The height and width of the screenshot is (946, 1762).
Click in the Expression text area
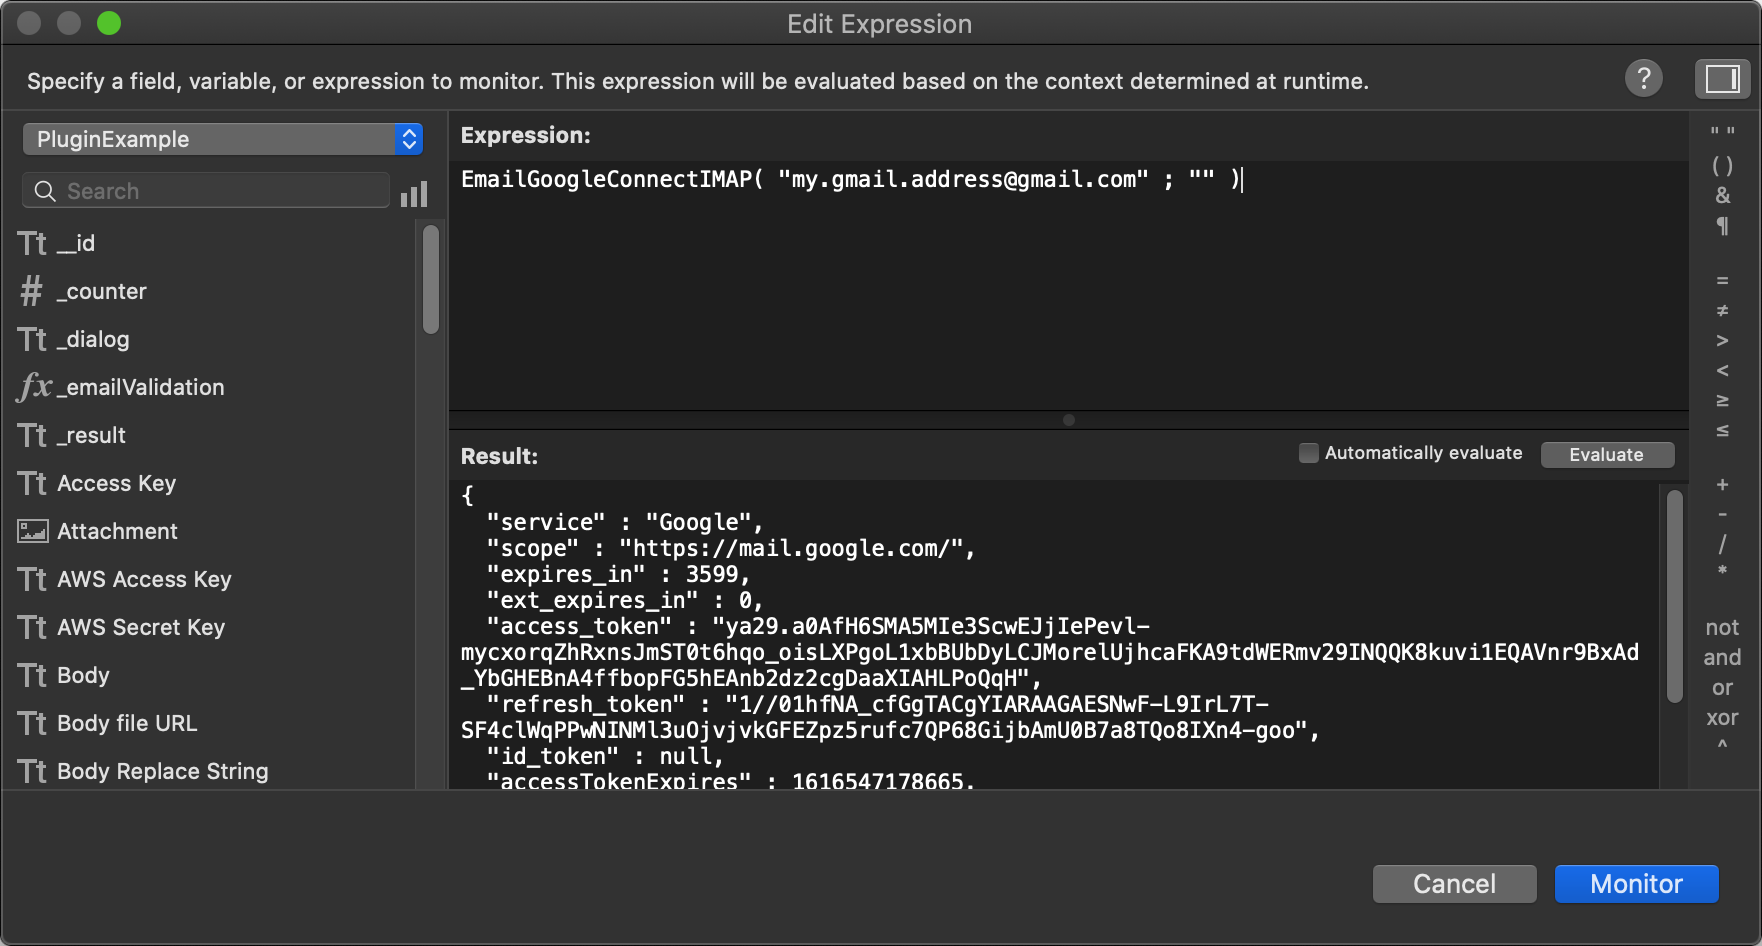pos(1067,285)
